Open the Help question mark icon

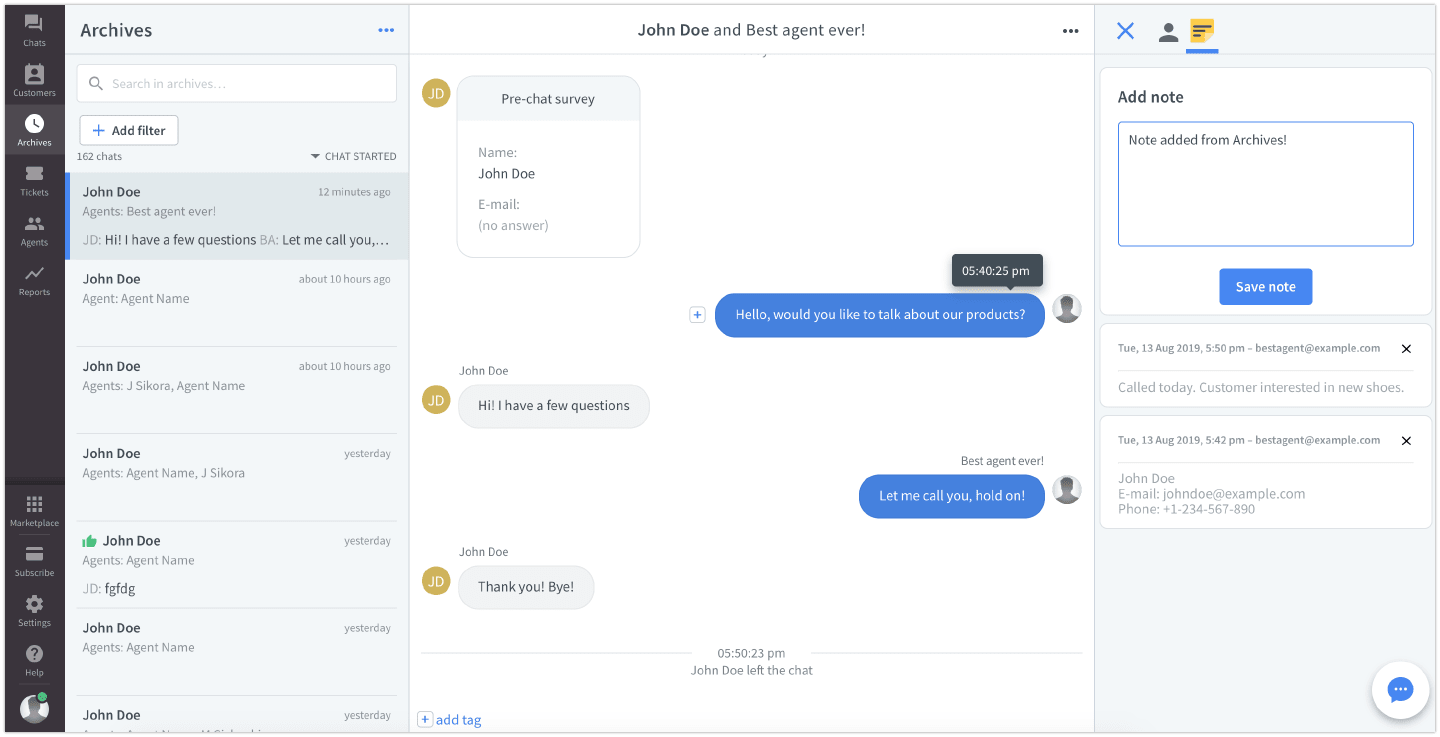pyautogui.click(x=34, y=660)
